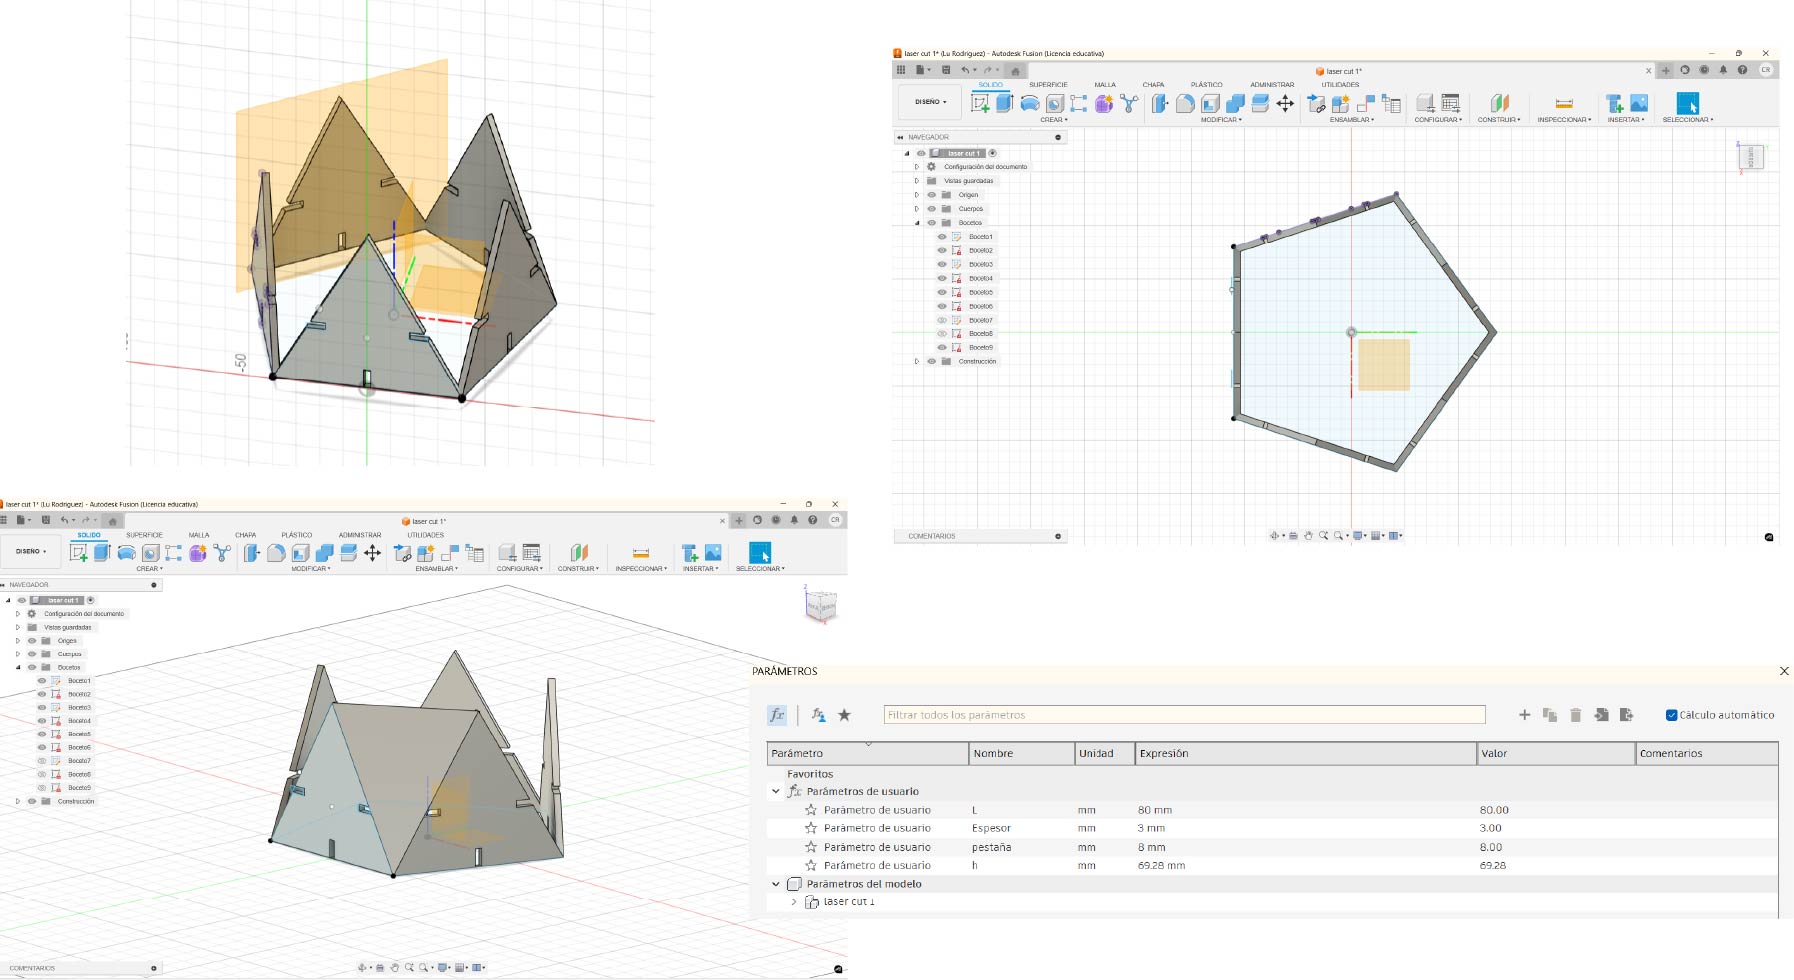
Task: Click the Insert image icon in the pentagon top-view window
Action: (x=1639, y=103)
